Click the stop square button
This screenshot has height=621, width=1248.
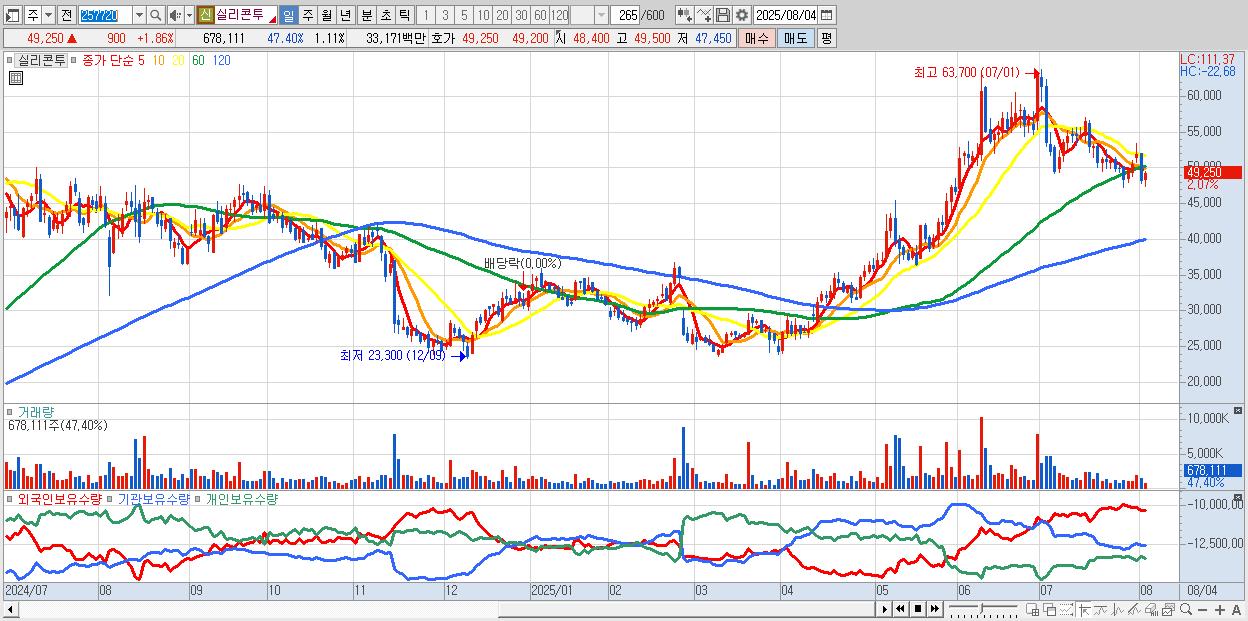click(918, 609)
